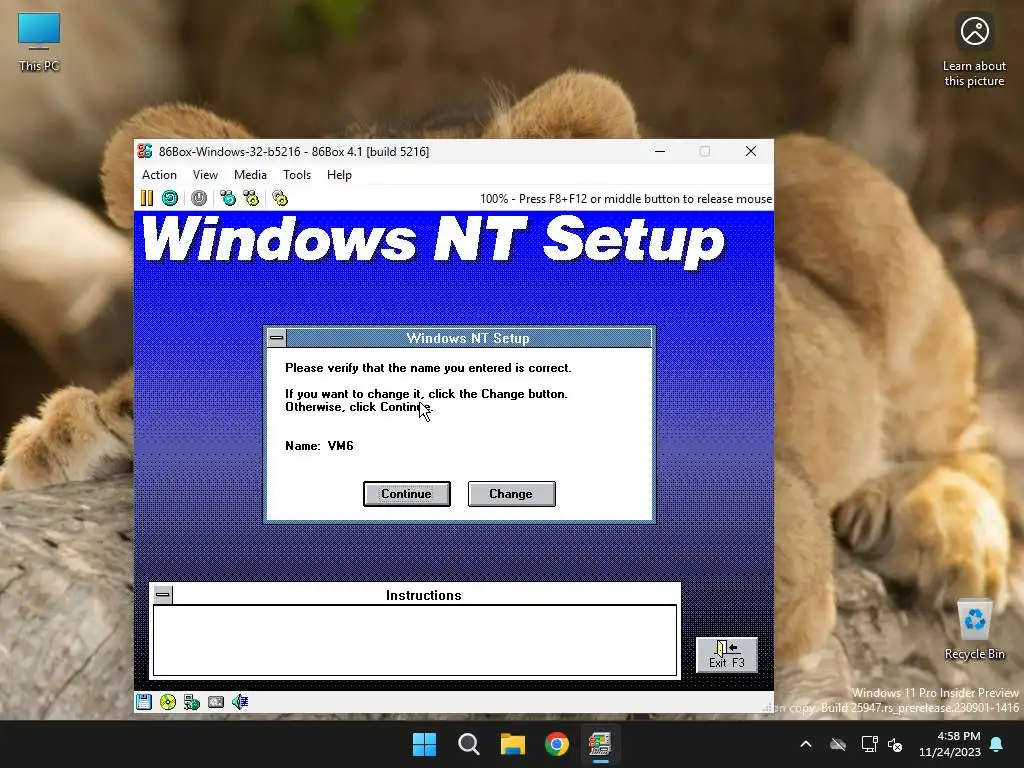Open the Tools menu
Screen dimensions: 1024x768
coord(296,175)
